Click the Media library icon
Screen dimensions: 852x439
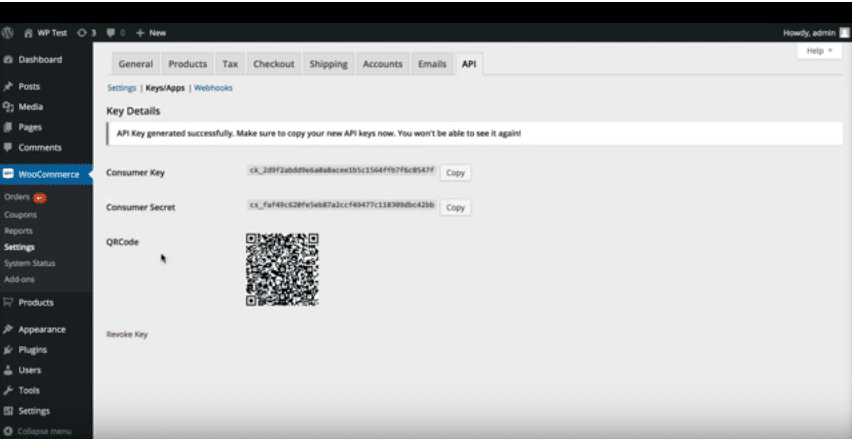click(x=8, y=107)
